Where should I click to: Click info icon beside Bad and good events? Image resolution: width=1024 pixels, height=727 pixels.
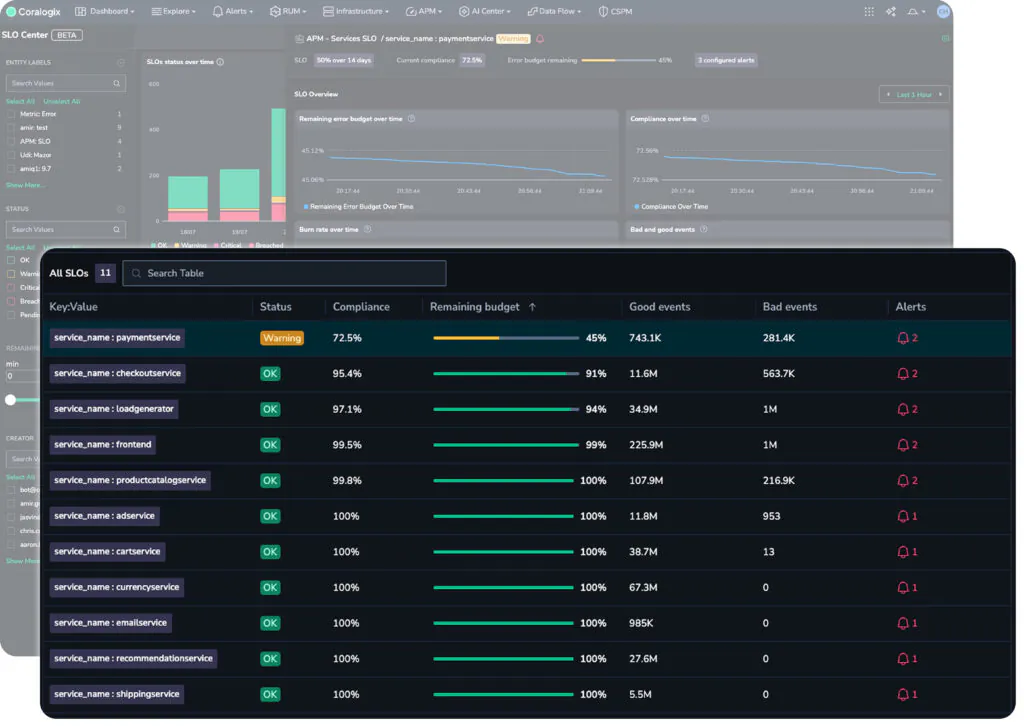[x=703, y=229]
